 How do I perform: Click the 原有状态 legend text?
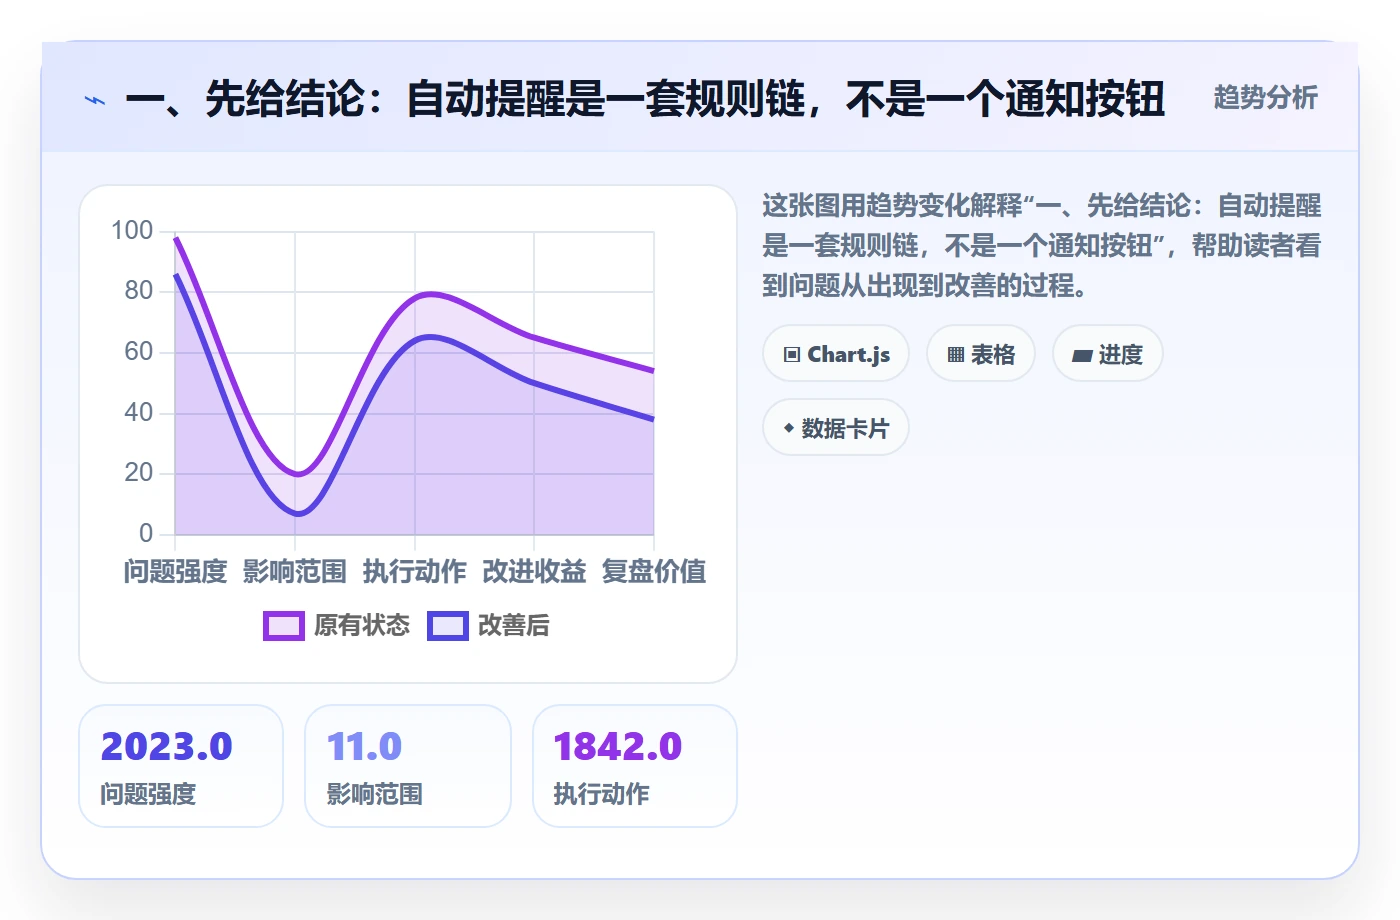[x=362, y=626]
